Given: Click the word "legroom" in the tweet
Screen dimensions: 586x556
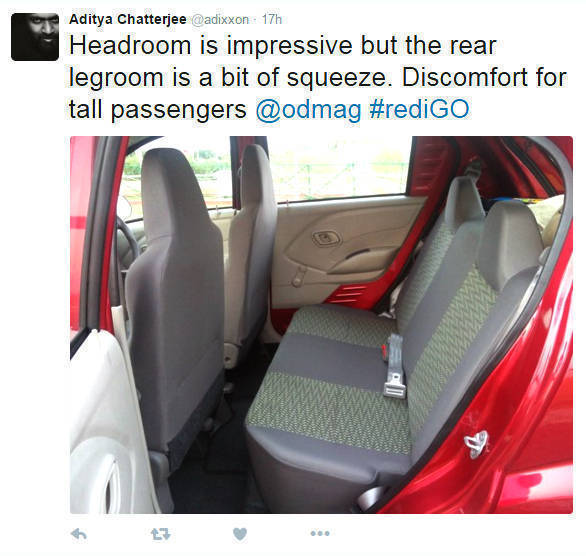Looking at the screenshot, I should (116, 78).
